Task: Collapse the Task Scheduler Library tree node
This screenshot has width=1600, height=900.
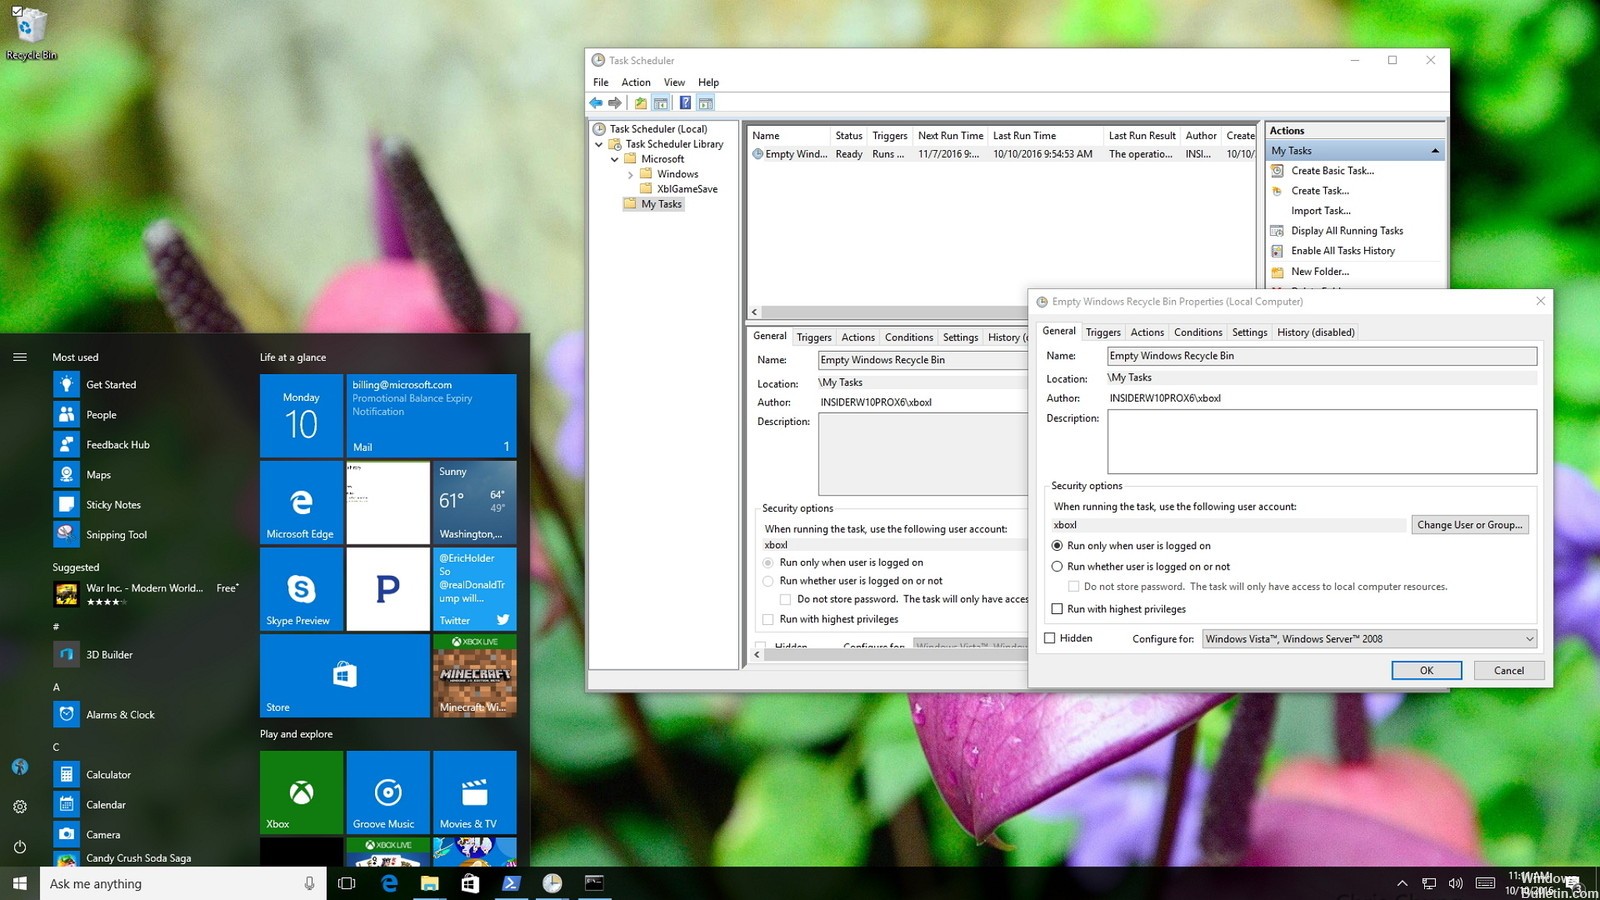Action: pyautogui.click(x=599, y=144)
